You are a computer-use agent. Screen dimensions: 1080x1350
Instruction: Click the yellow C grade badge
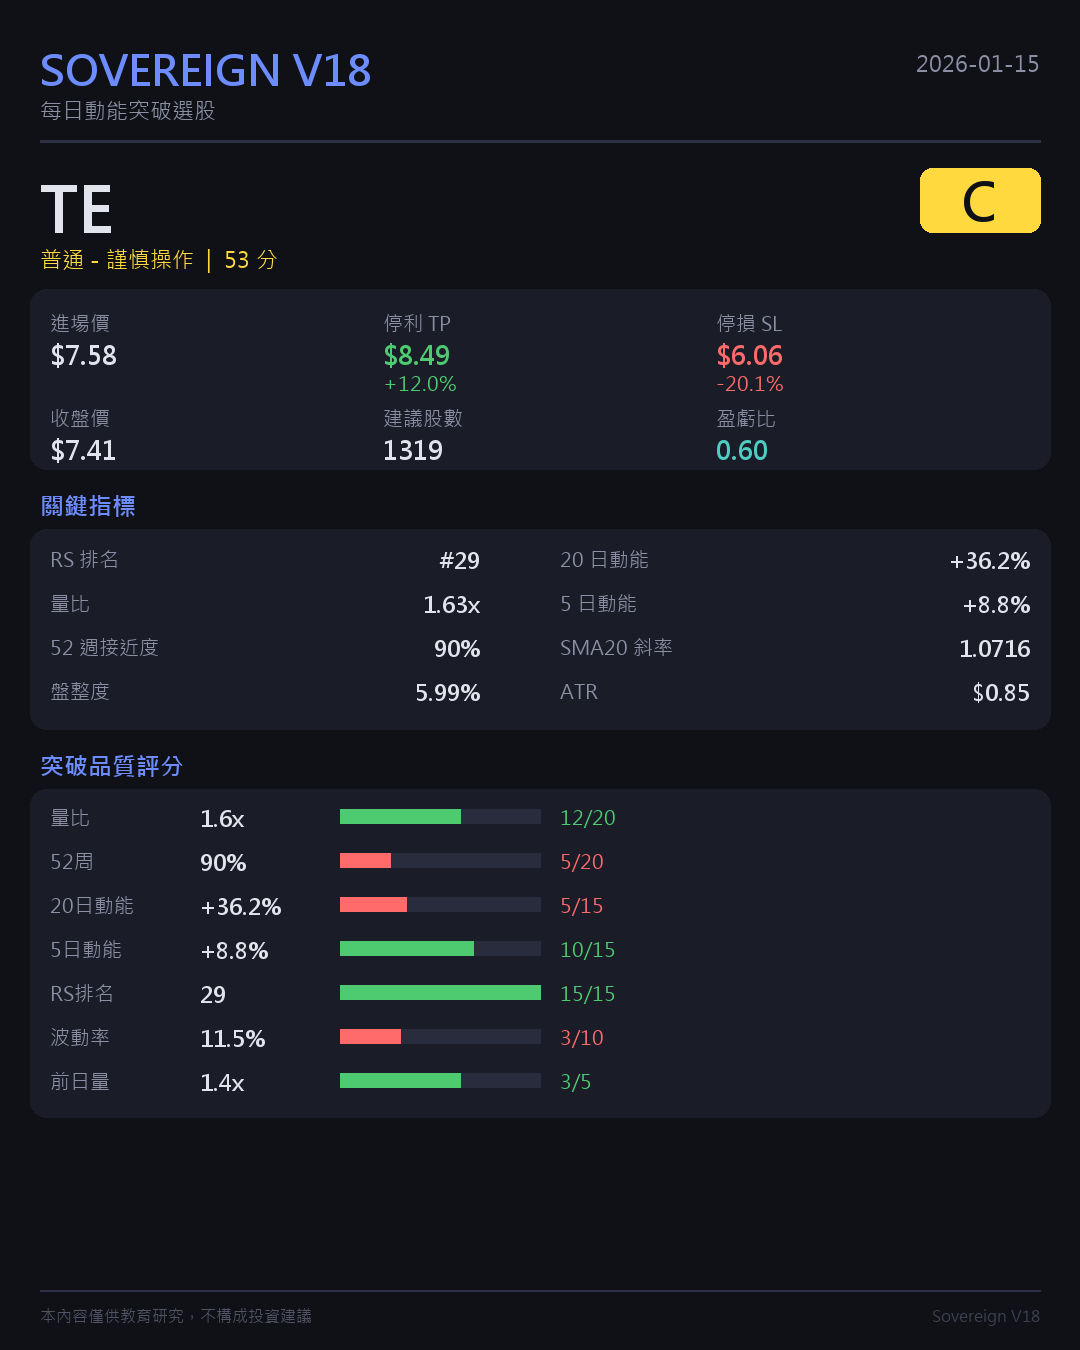(980, 201)
